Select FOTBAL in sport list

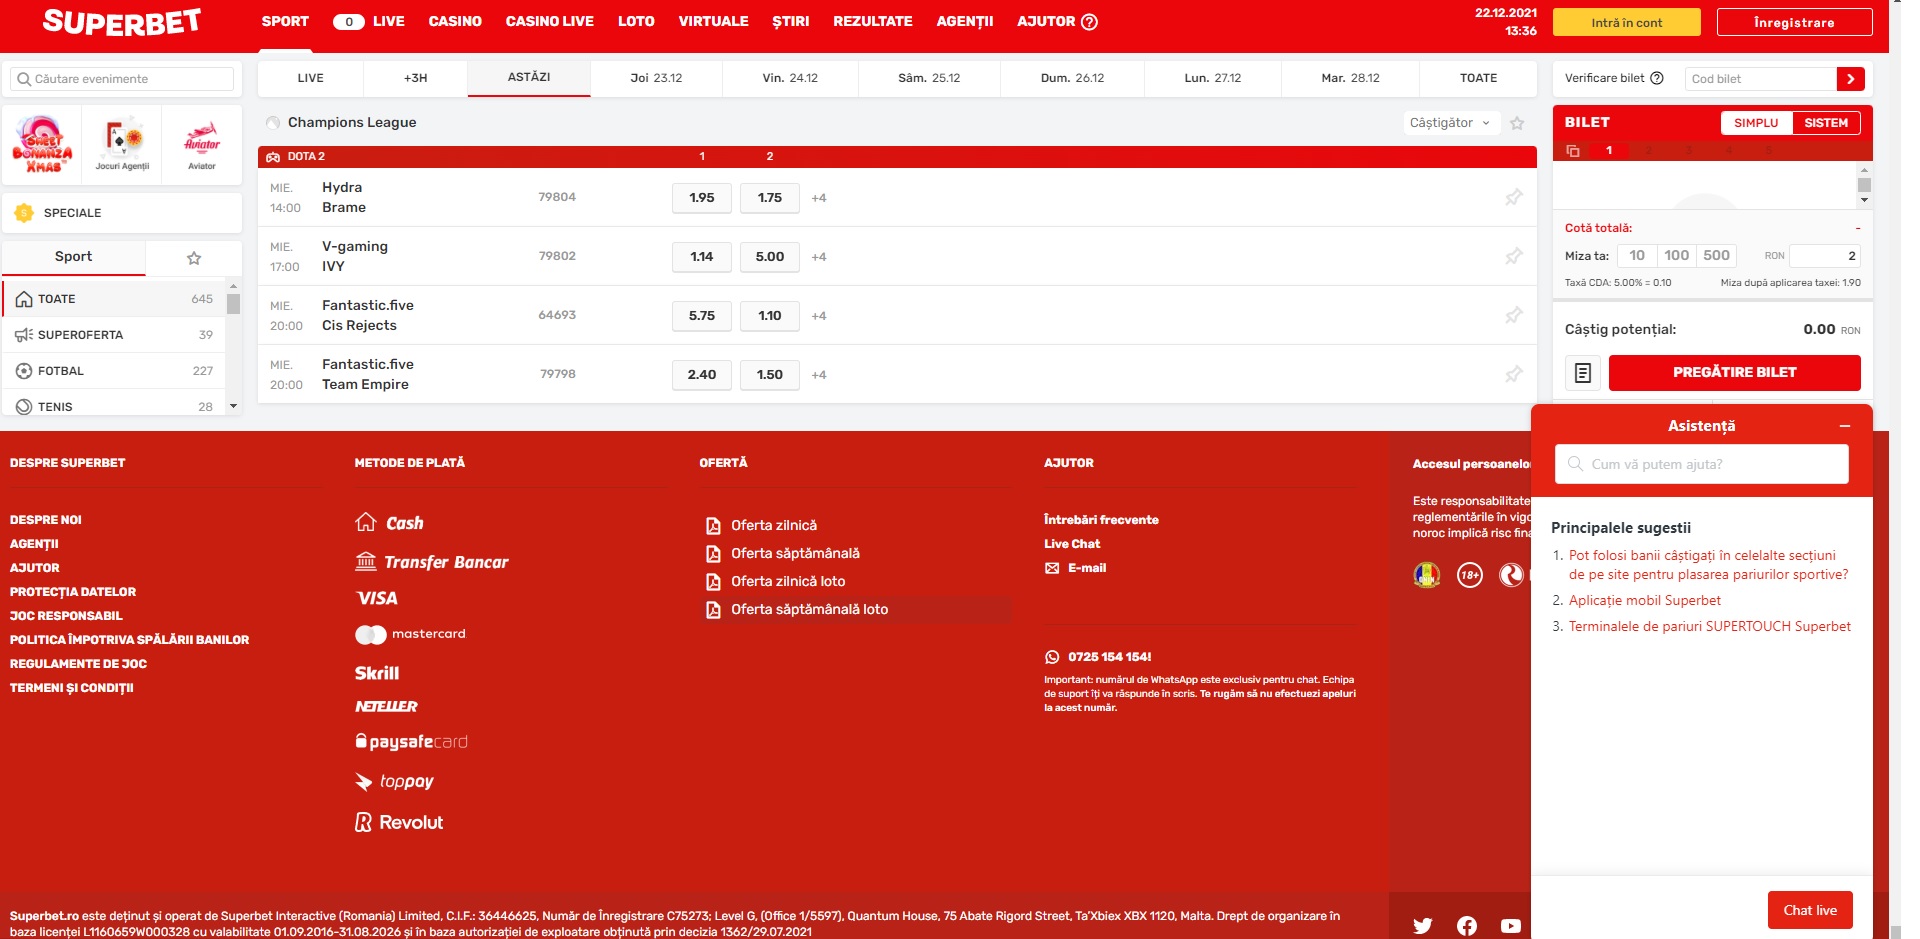point(115,371)
